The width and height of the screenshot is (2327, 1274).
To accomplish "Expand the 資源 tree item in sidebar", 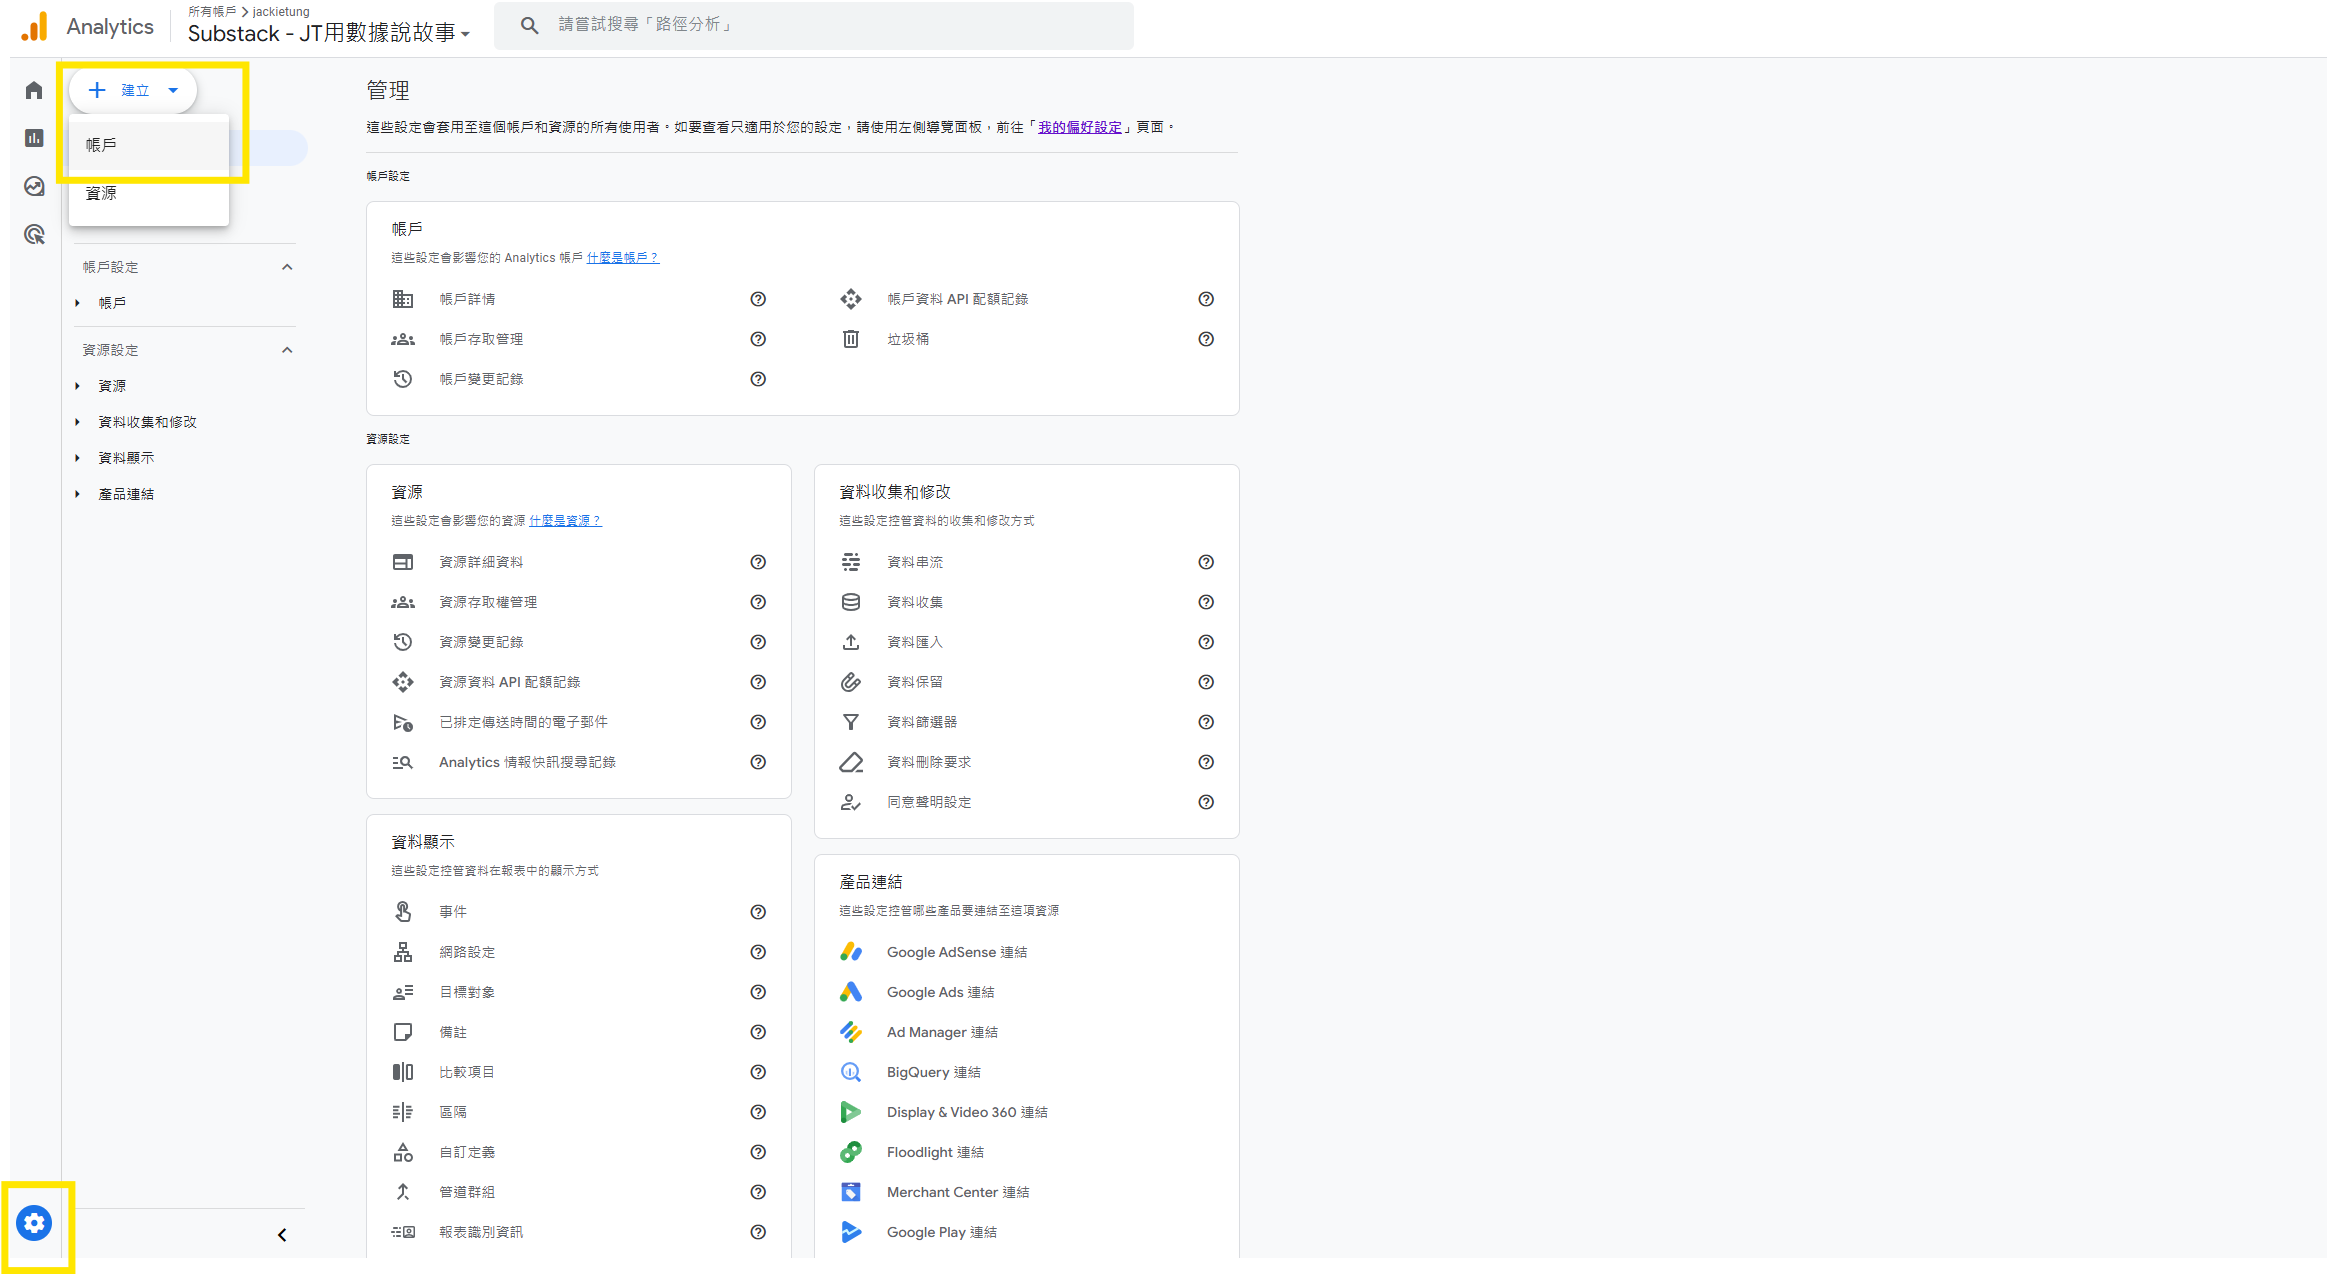I will click(77, 386).
